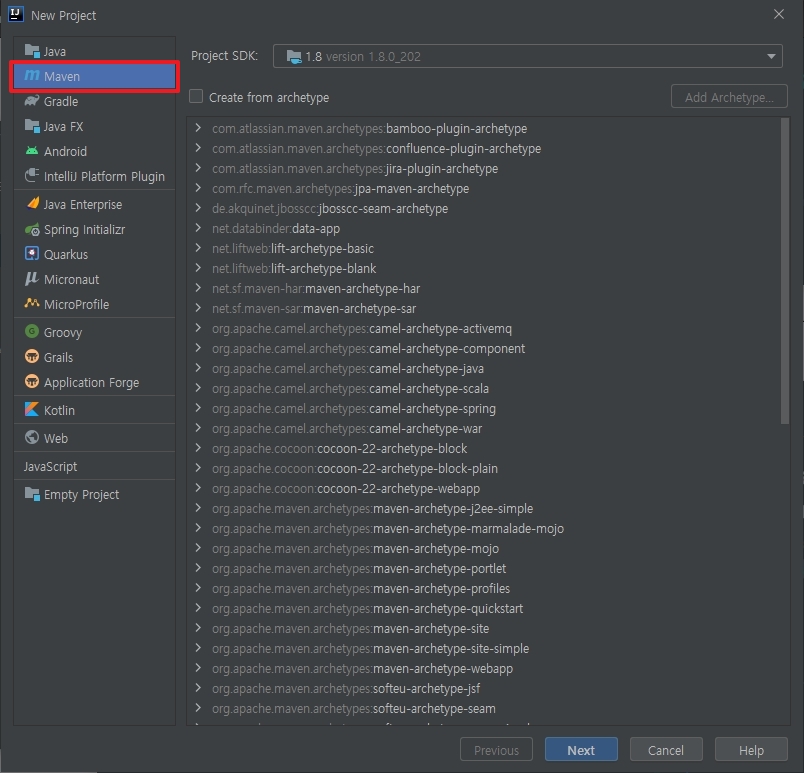Click the Maven 'm' icon
This screenshot has width=804, height=773.
click(x=32, y=76)
